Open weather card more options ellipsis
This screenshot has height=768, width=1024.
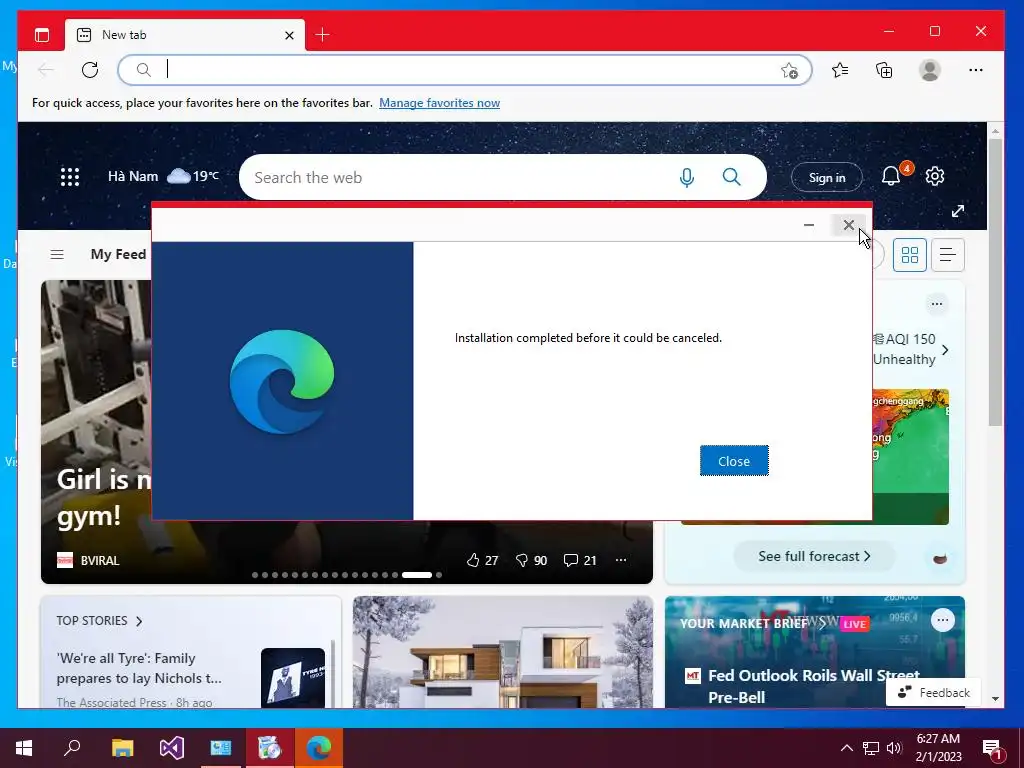coord(937,304)
